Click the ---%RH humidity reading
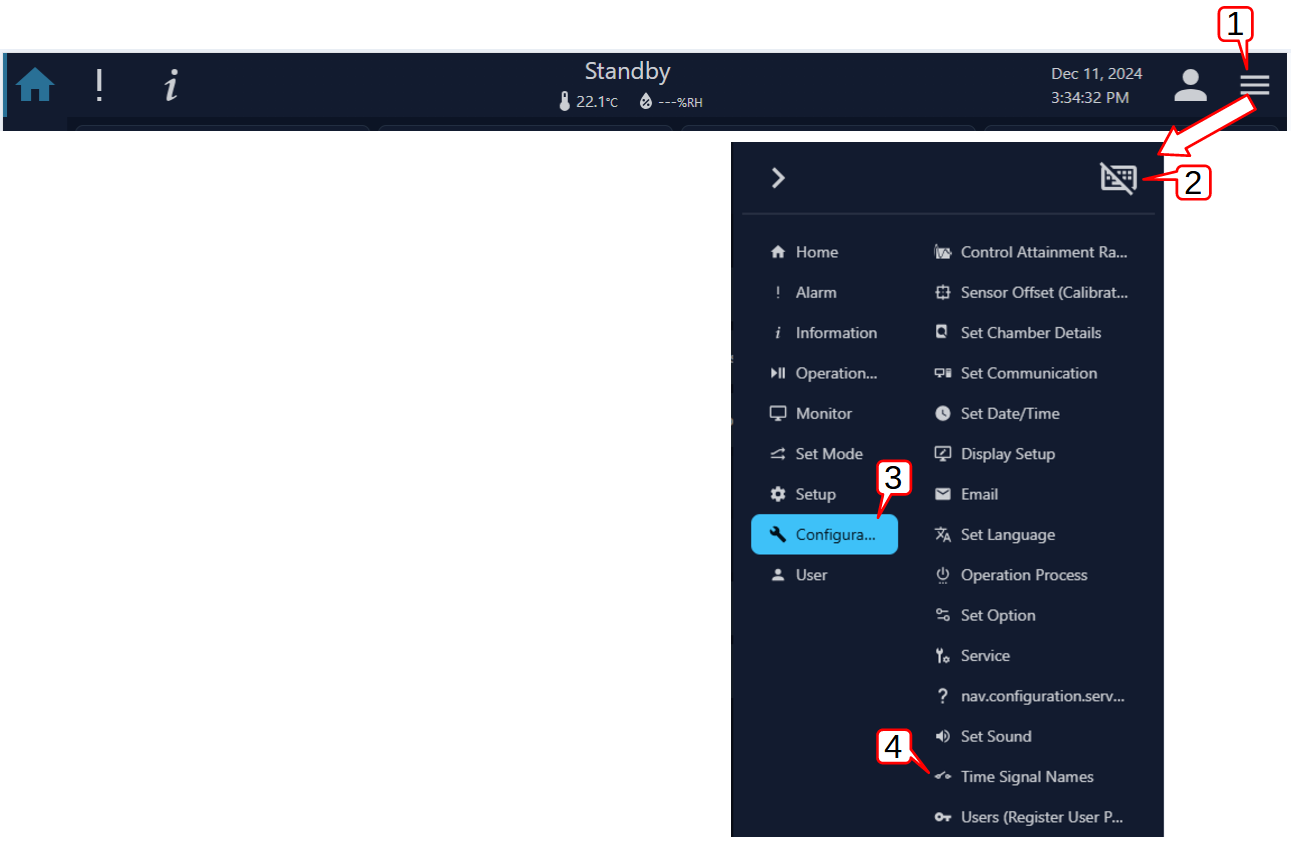 (x=680, y=102)
